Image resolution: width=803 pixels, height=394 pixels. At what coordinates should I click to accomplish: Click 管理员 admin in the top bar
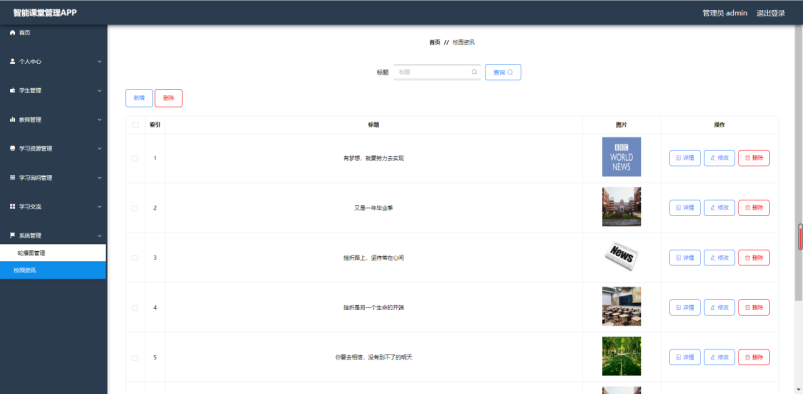pos(725,13)
